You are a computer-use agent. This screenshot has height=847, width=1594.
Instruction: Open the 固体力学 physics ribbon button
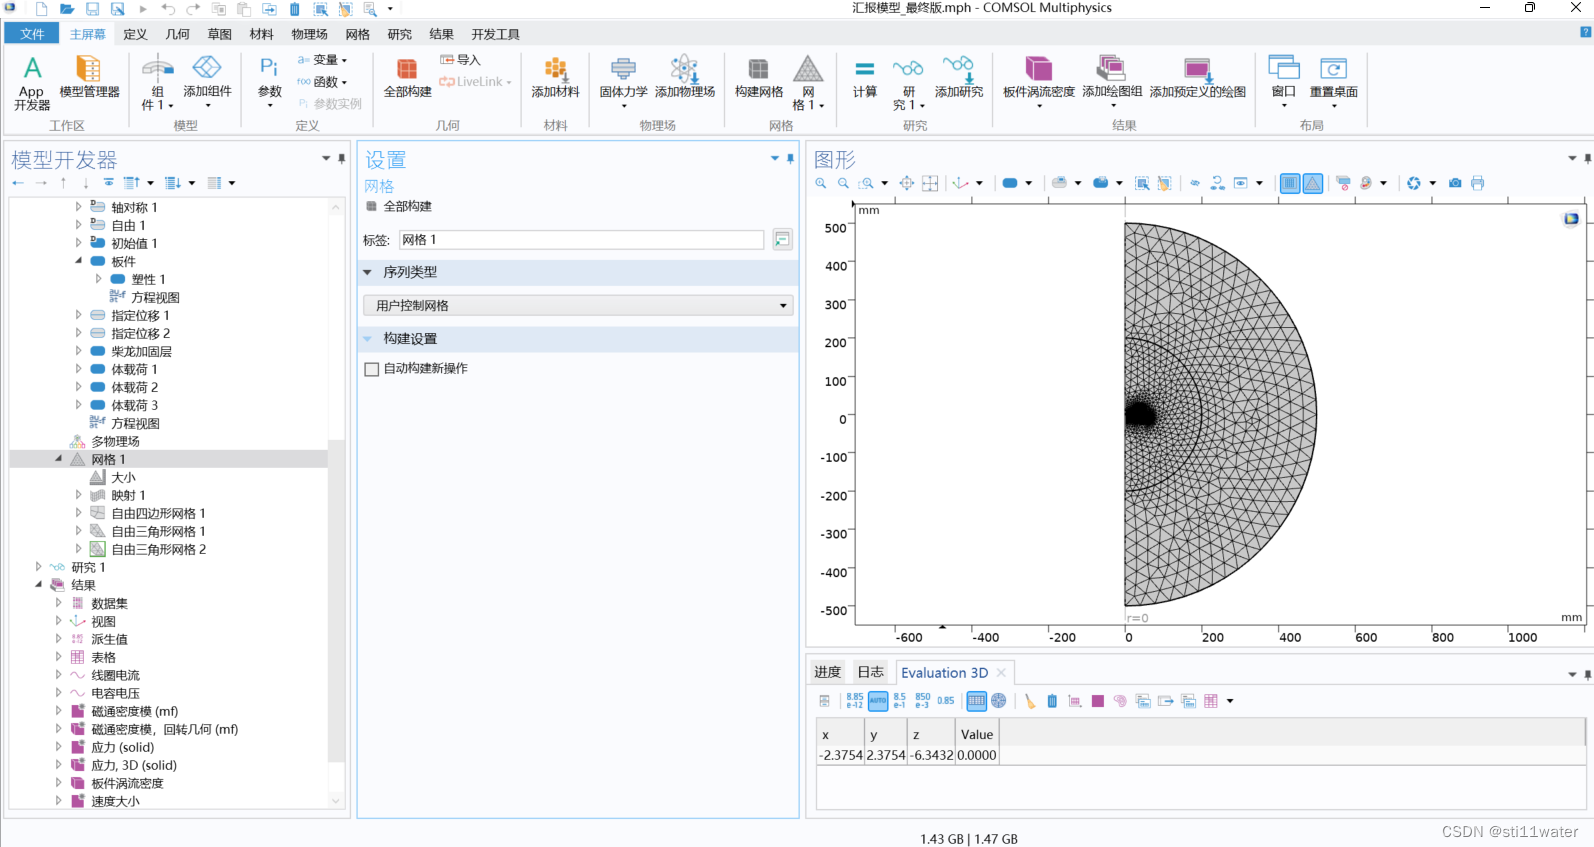623,80
